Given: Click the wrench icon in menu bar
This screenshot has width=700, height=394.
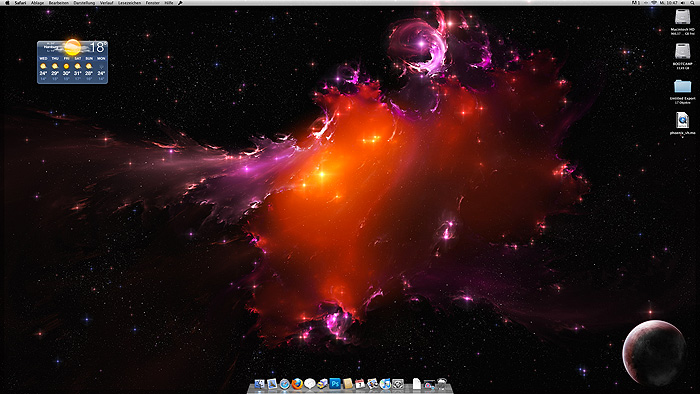Looking at the screenshot, I should [x=180, y=3].
